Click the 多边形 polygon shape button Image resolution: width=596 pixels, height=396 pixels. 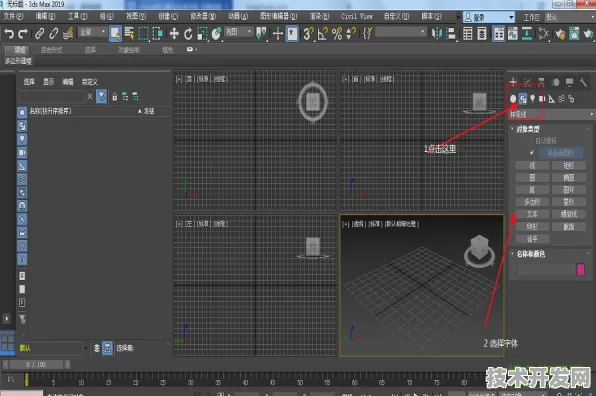(x=532, y=202)
